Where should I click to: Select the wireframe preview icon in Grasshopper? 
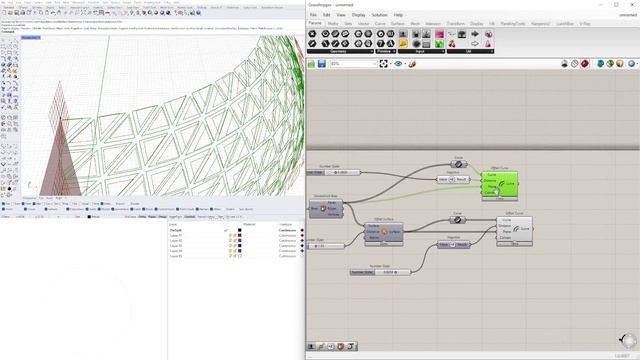click(575, 64)
